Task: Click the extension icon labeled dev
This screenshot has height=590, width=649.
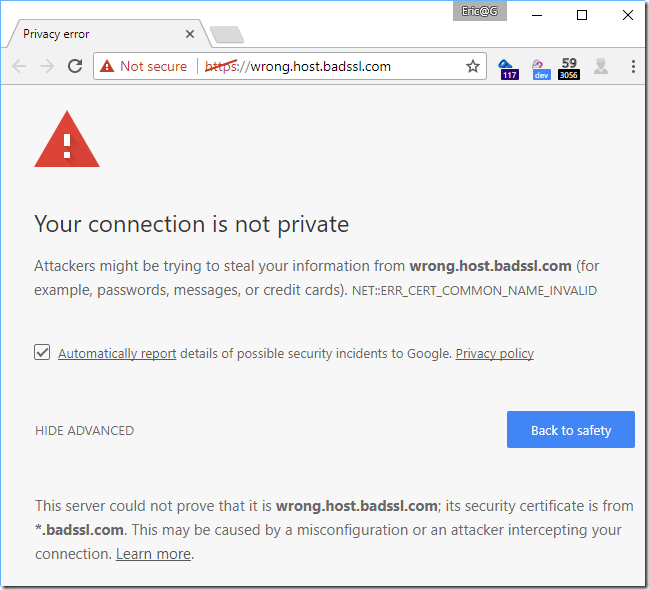Action: [x=540, y=68]
